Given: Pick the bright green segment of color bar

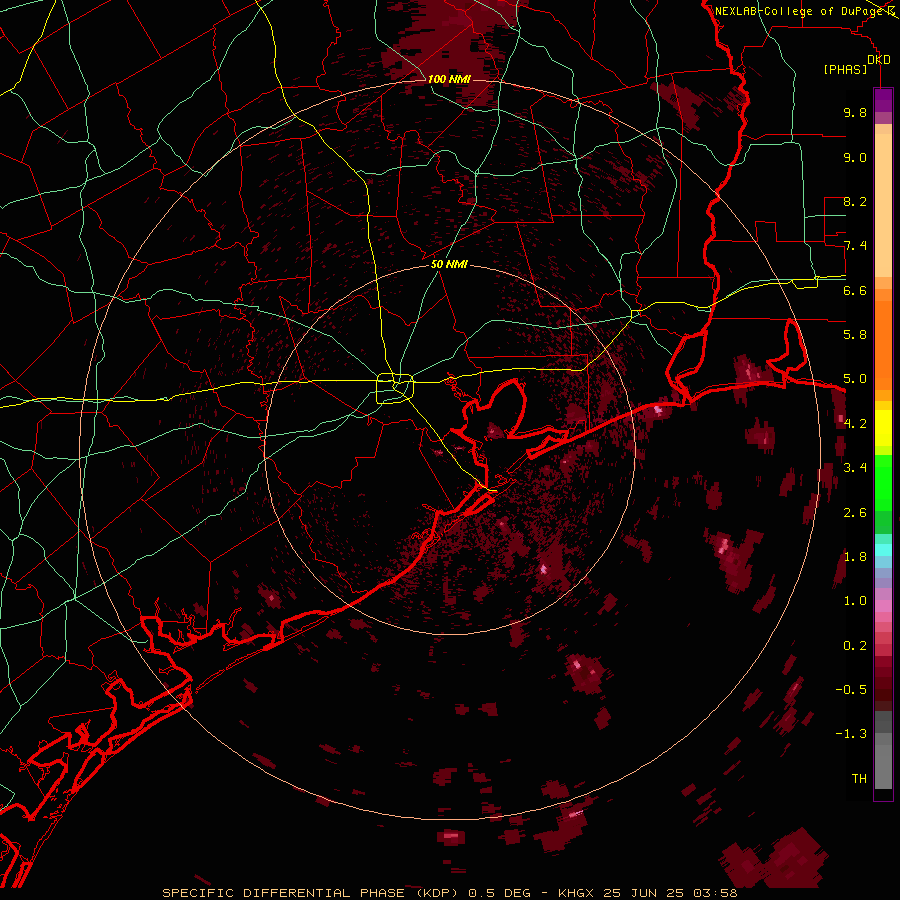Looking at the screenshot, I should (883, 481).
